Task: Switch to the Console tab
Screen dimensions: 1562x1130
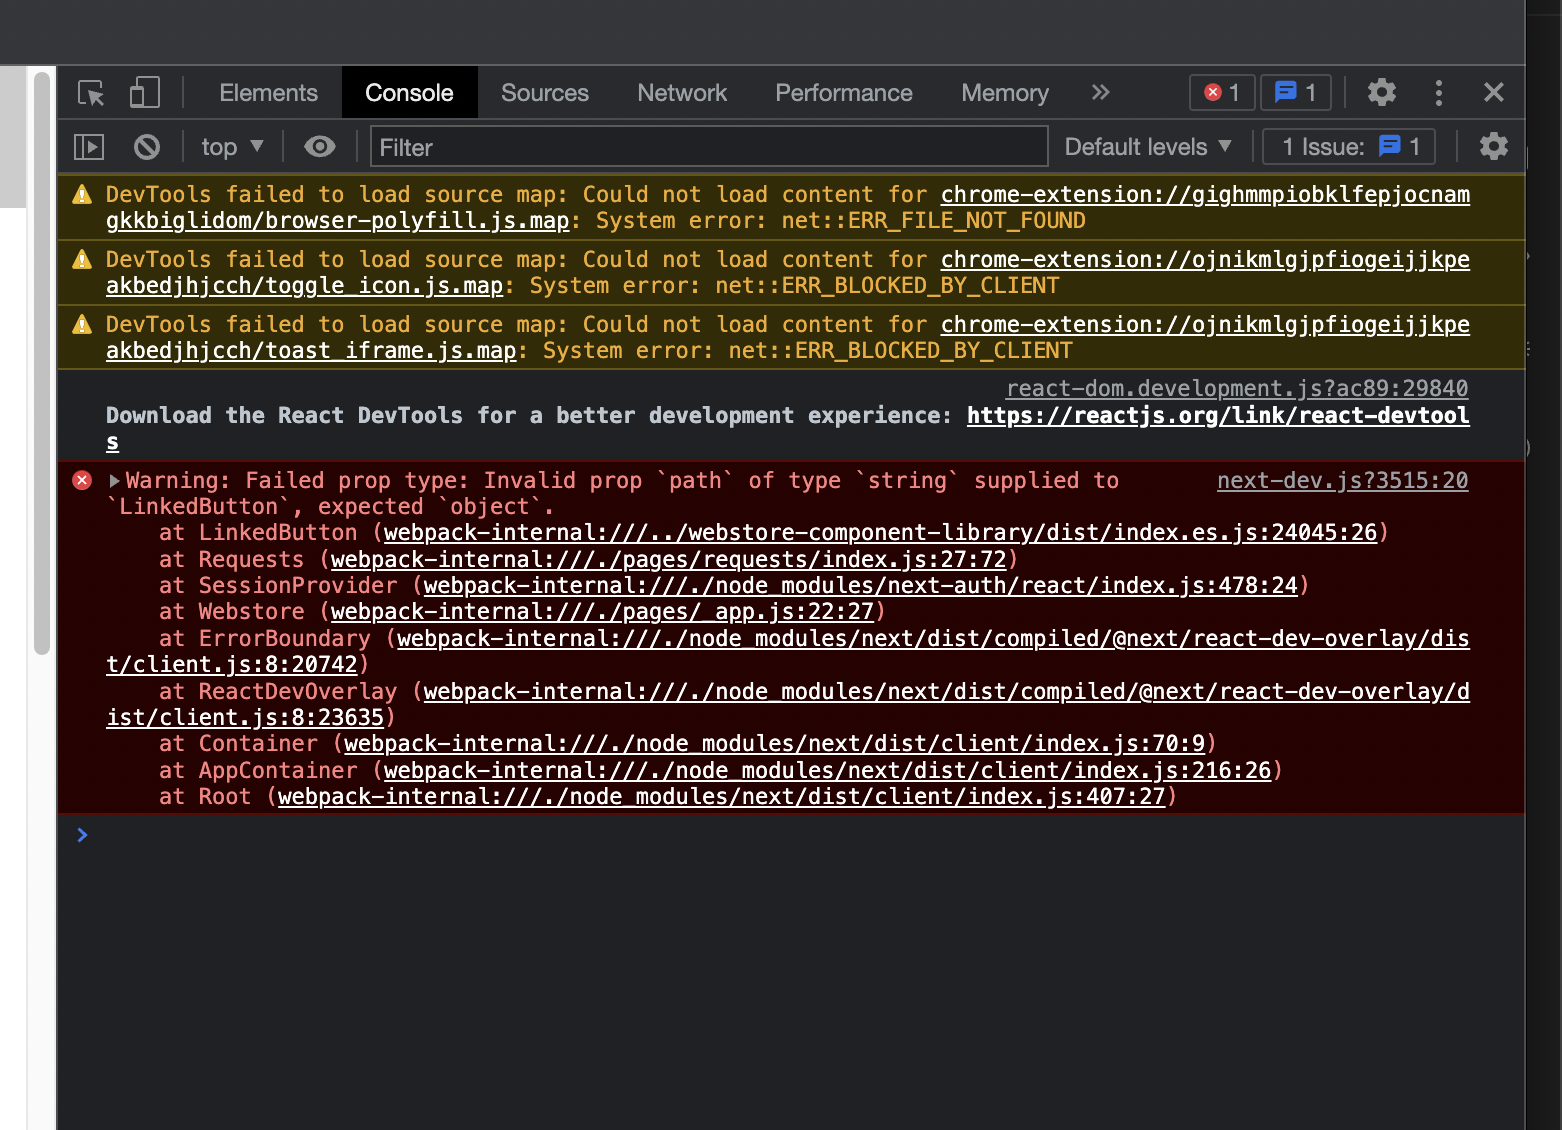Action: 409,93
